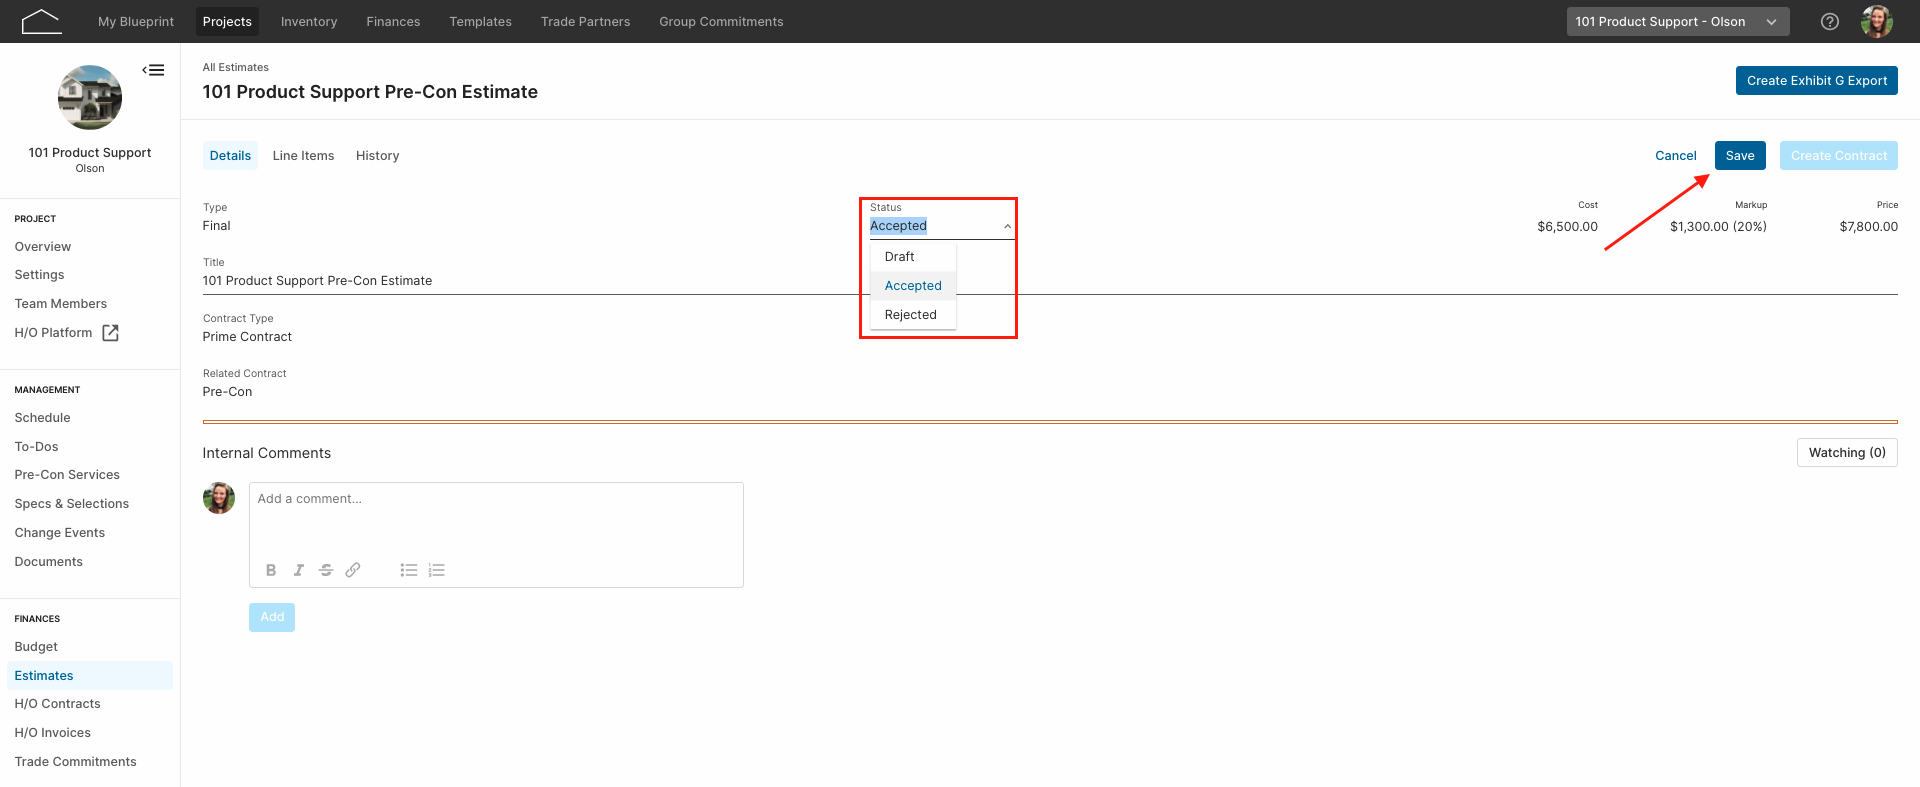Image resolution: width=1920 pixels, height=787 pixels.
Task: Open Estimates in sidebar
Action: (x=90, y=676)
